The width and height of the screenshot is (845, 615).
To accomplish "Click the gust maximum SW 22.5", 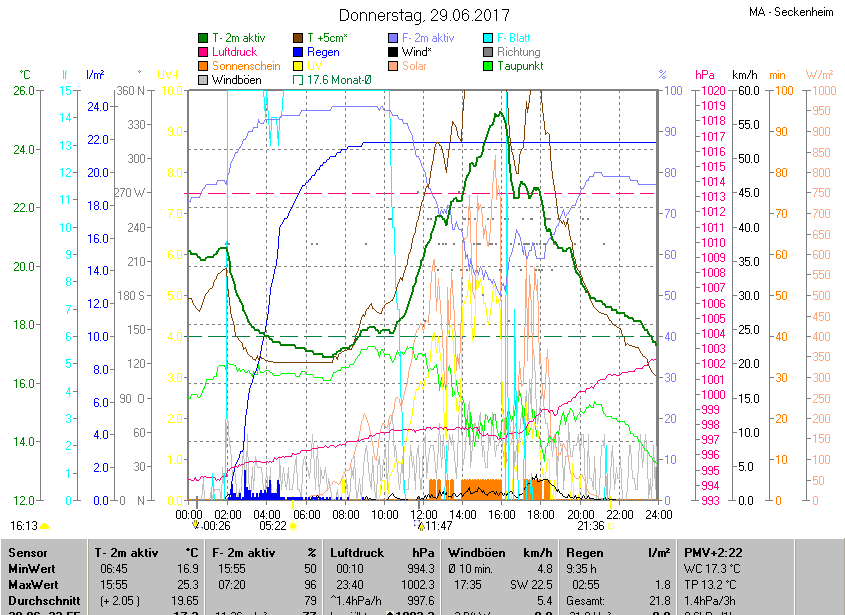I will point(531,585).
